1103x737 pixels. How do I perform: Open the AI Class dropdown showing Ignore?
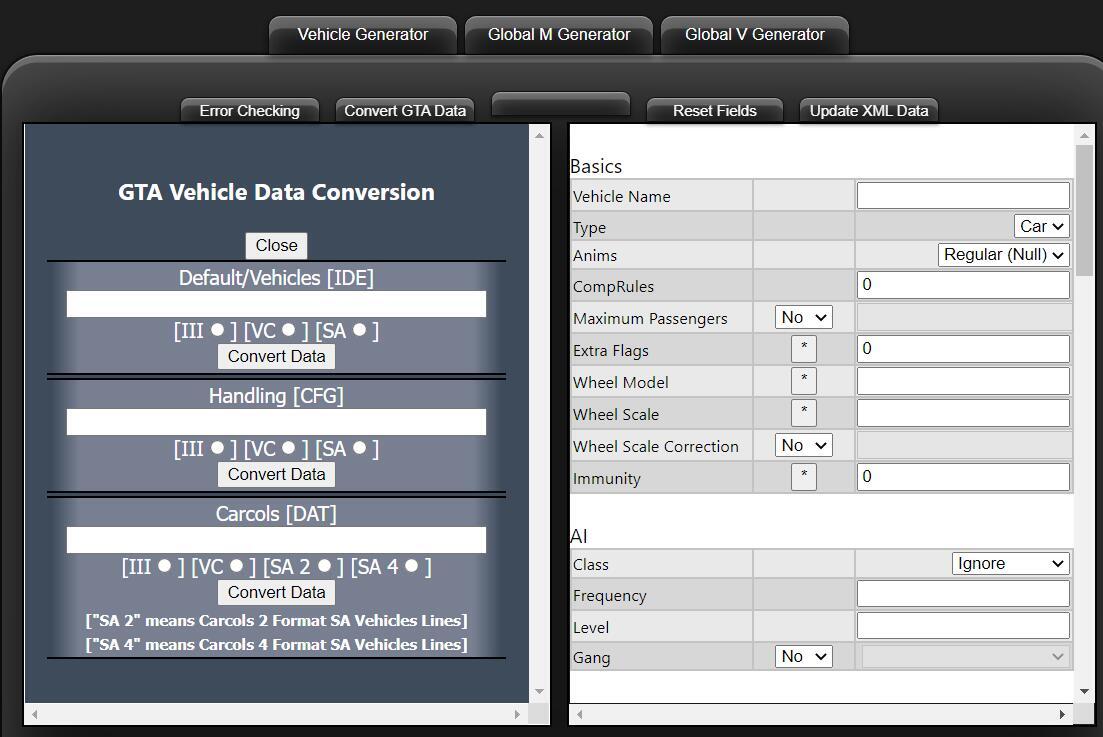1011,563
